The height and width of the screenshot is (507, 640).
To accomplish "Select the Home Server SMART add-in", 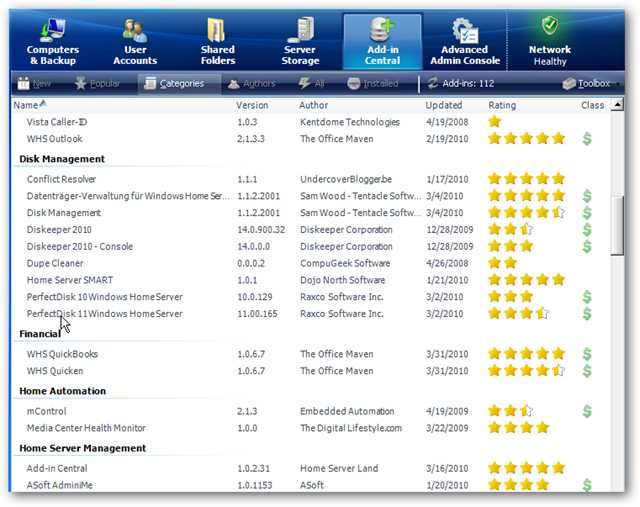I will coord(70,280).
